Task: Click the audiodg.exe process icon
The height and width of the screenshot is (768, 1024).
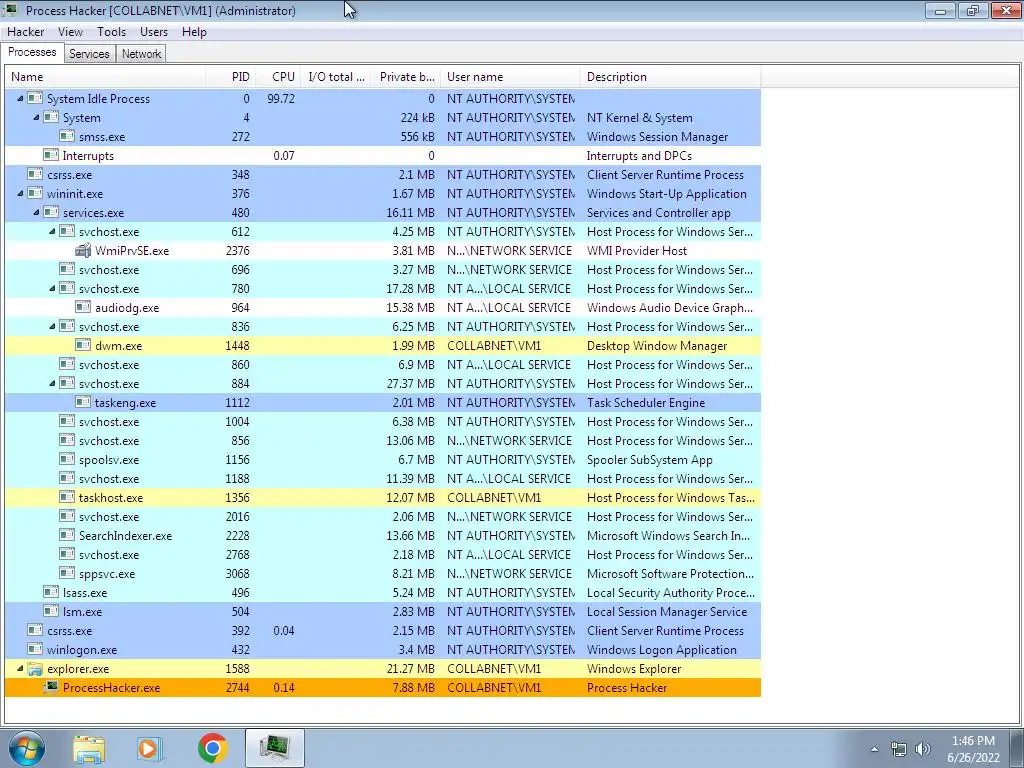Action: pos(83,308)
